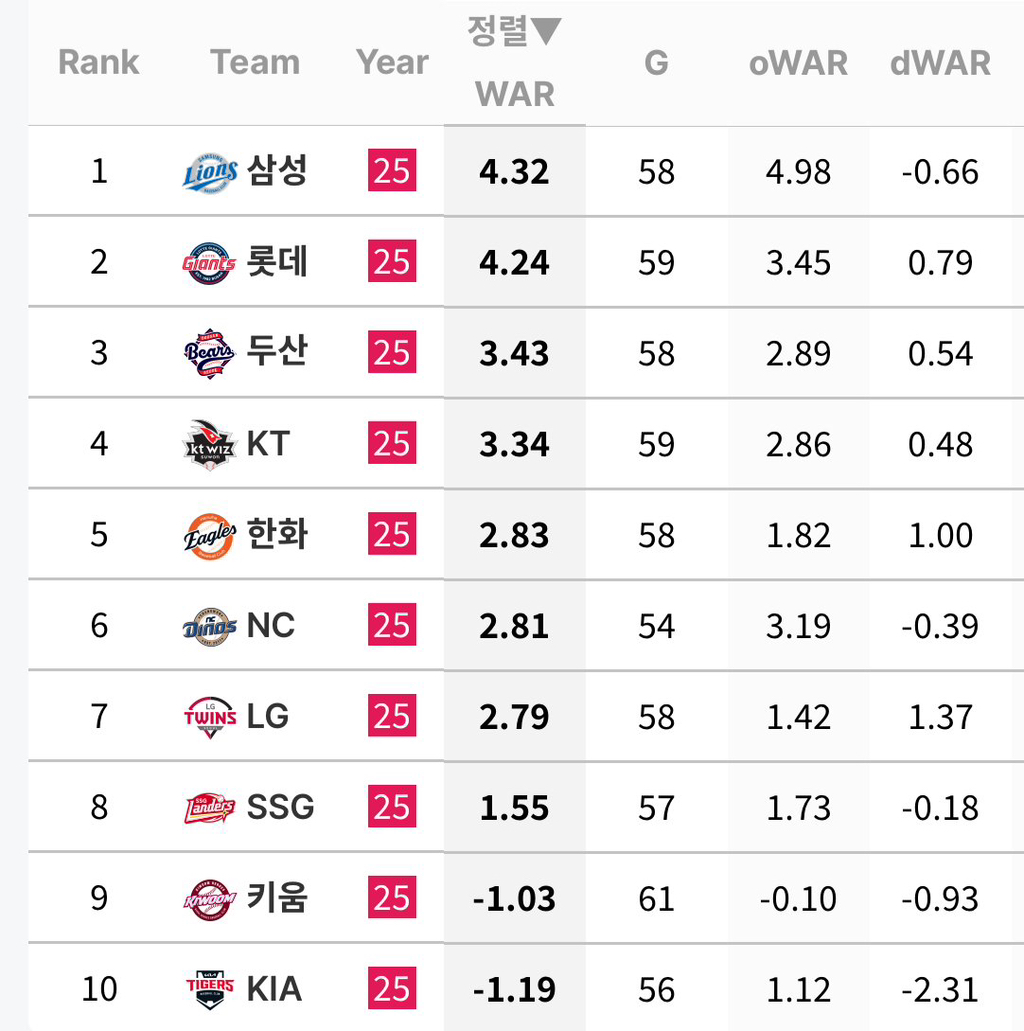
Task: Click the KT Wiz team logo
Action: point(210,445)
